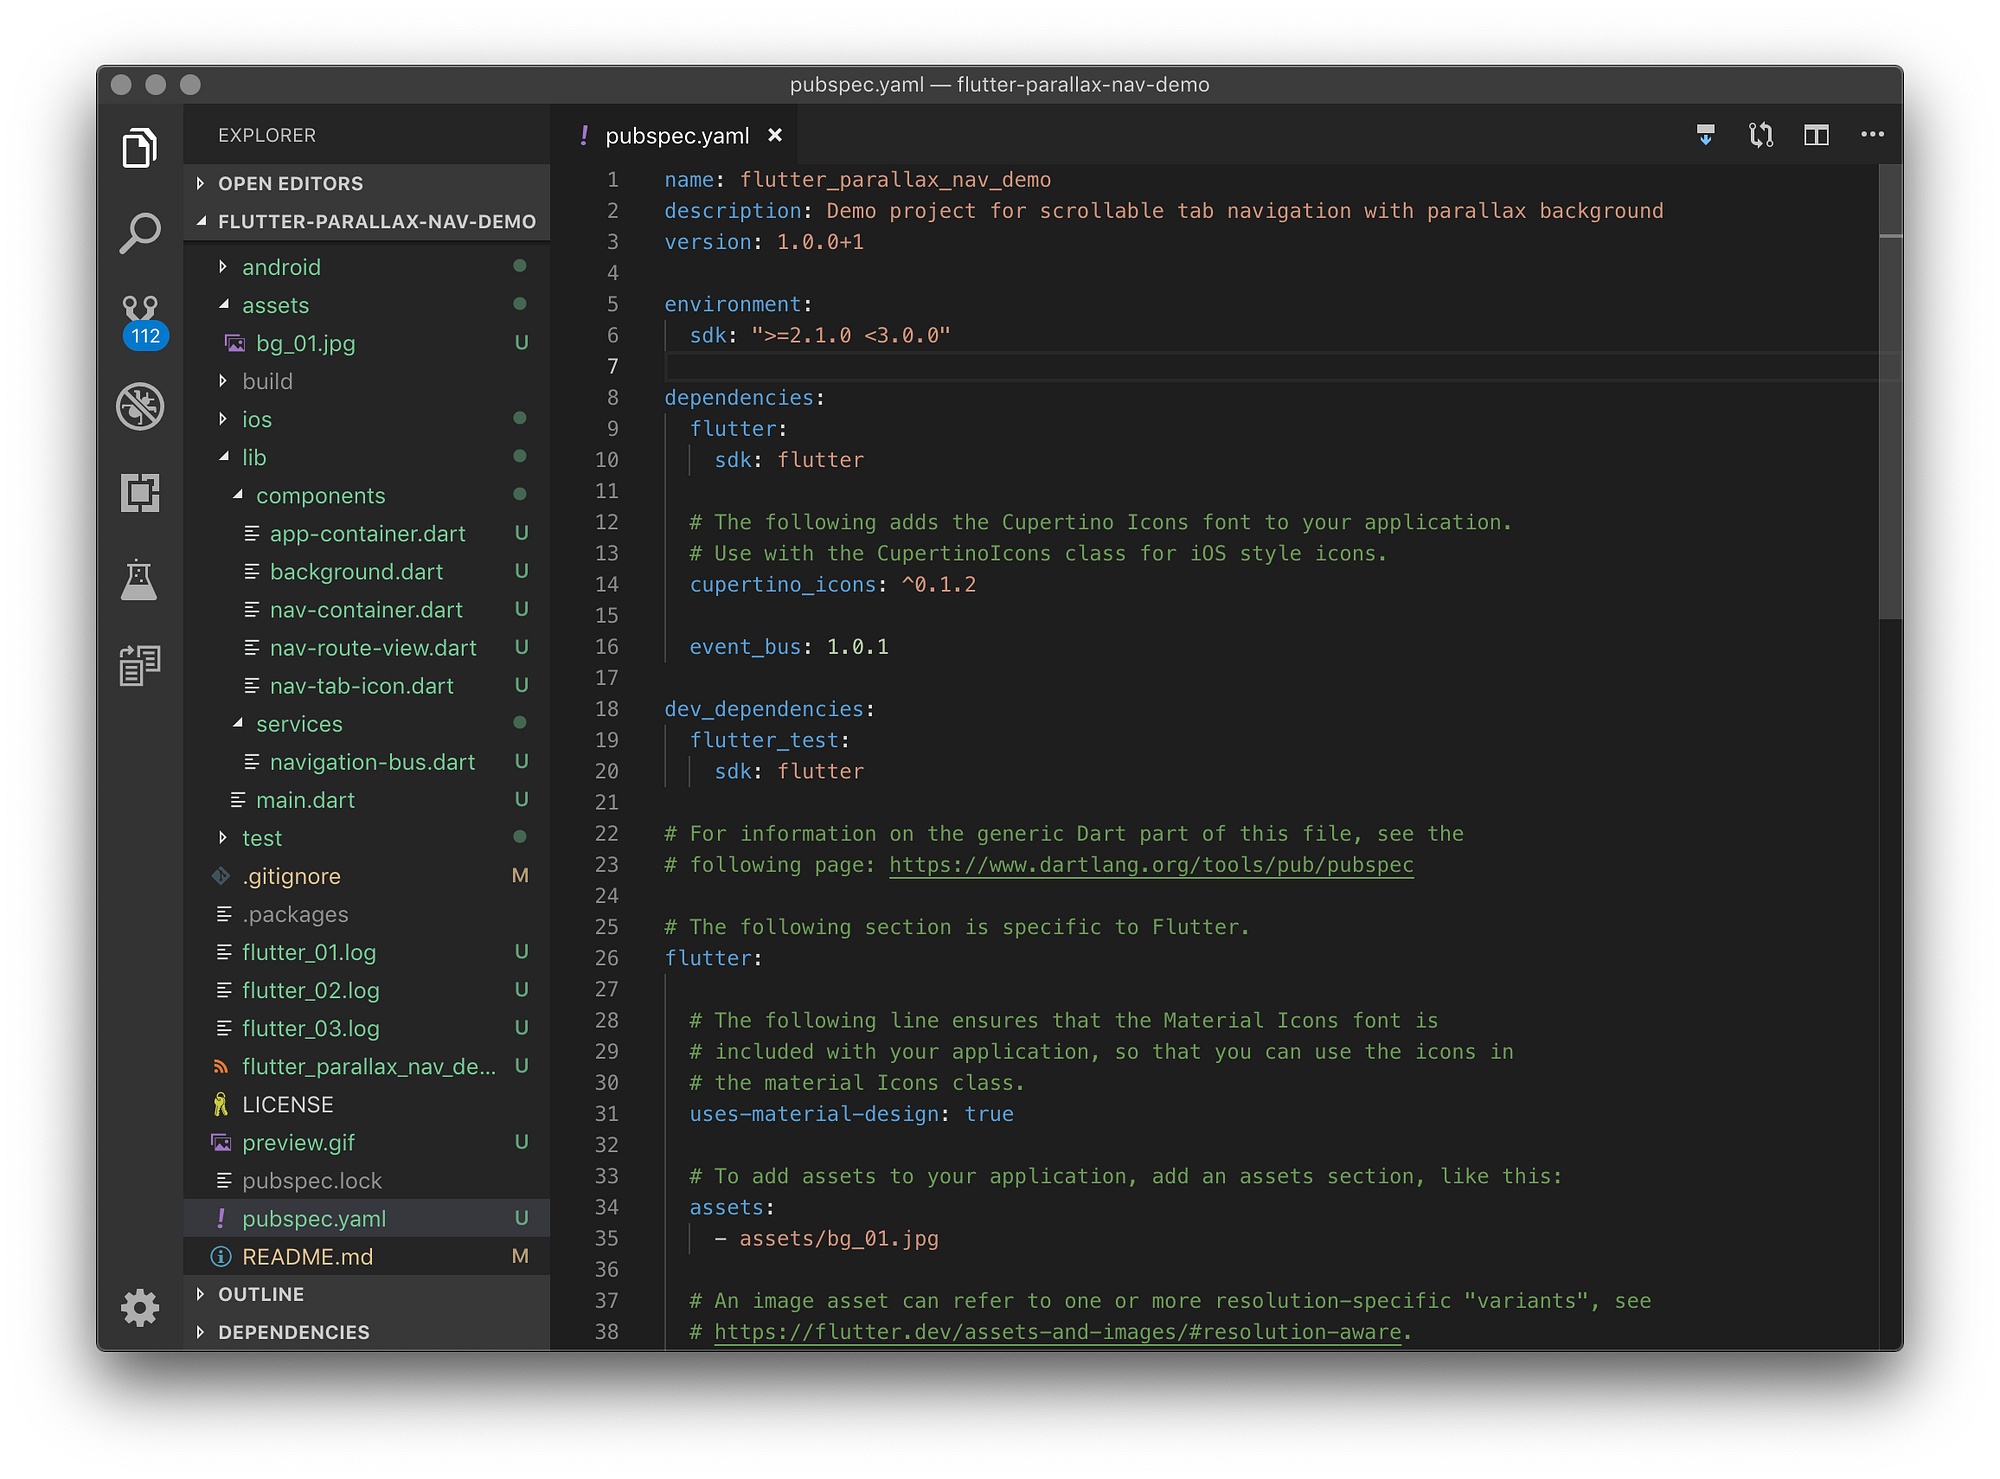
Task: Switch to the pubspec.yaml tab
Action: tap(677, 135)
